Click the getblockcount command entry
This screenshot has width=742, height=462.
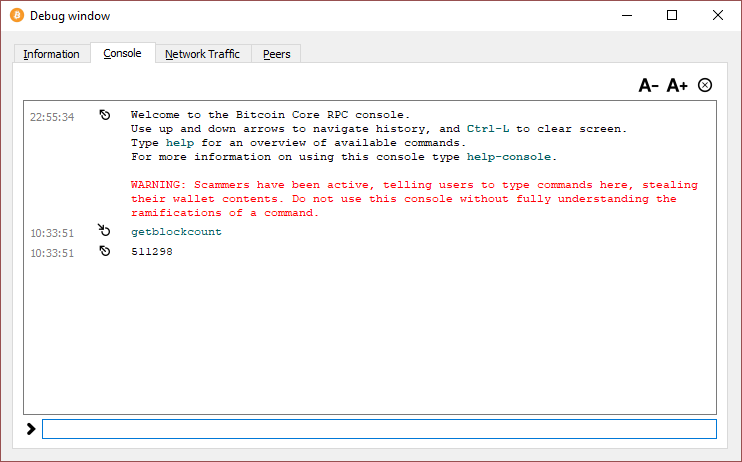coord(176,232)
